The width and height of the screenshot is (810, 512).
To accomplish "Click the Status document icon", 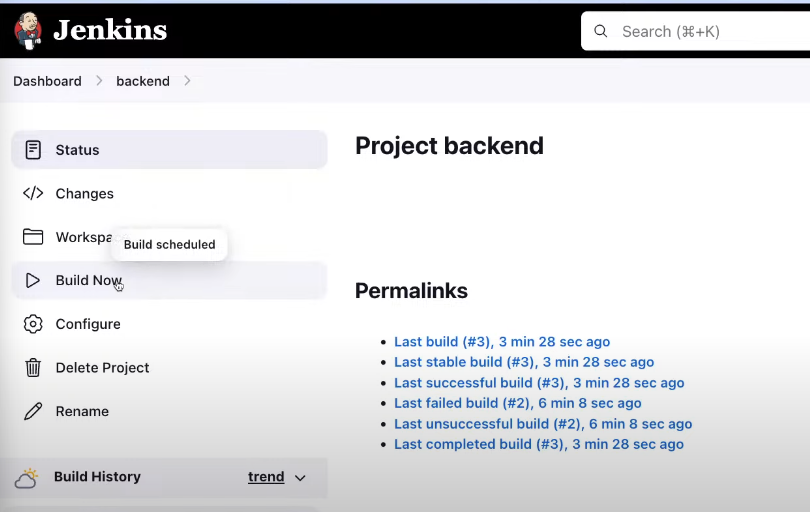I will click(33, 150).
